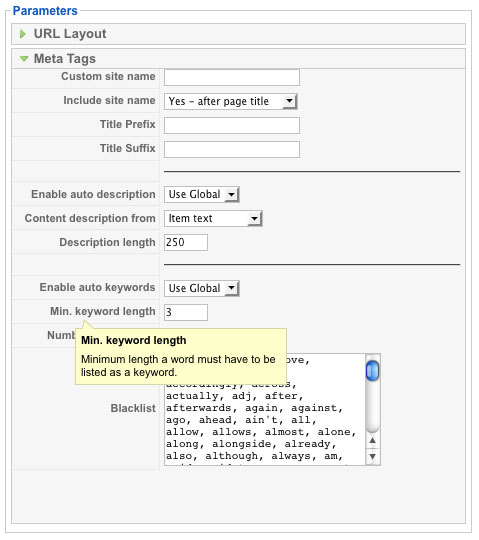
Task: Open Enable auto keywords dropdown
Action: click(201, 288)
